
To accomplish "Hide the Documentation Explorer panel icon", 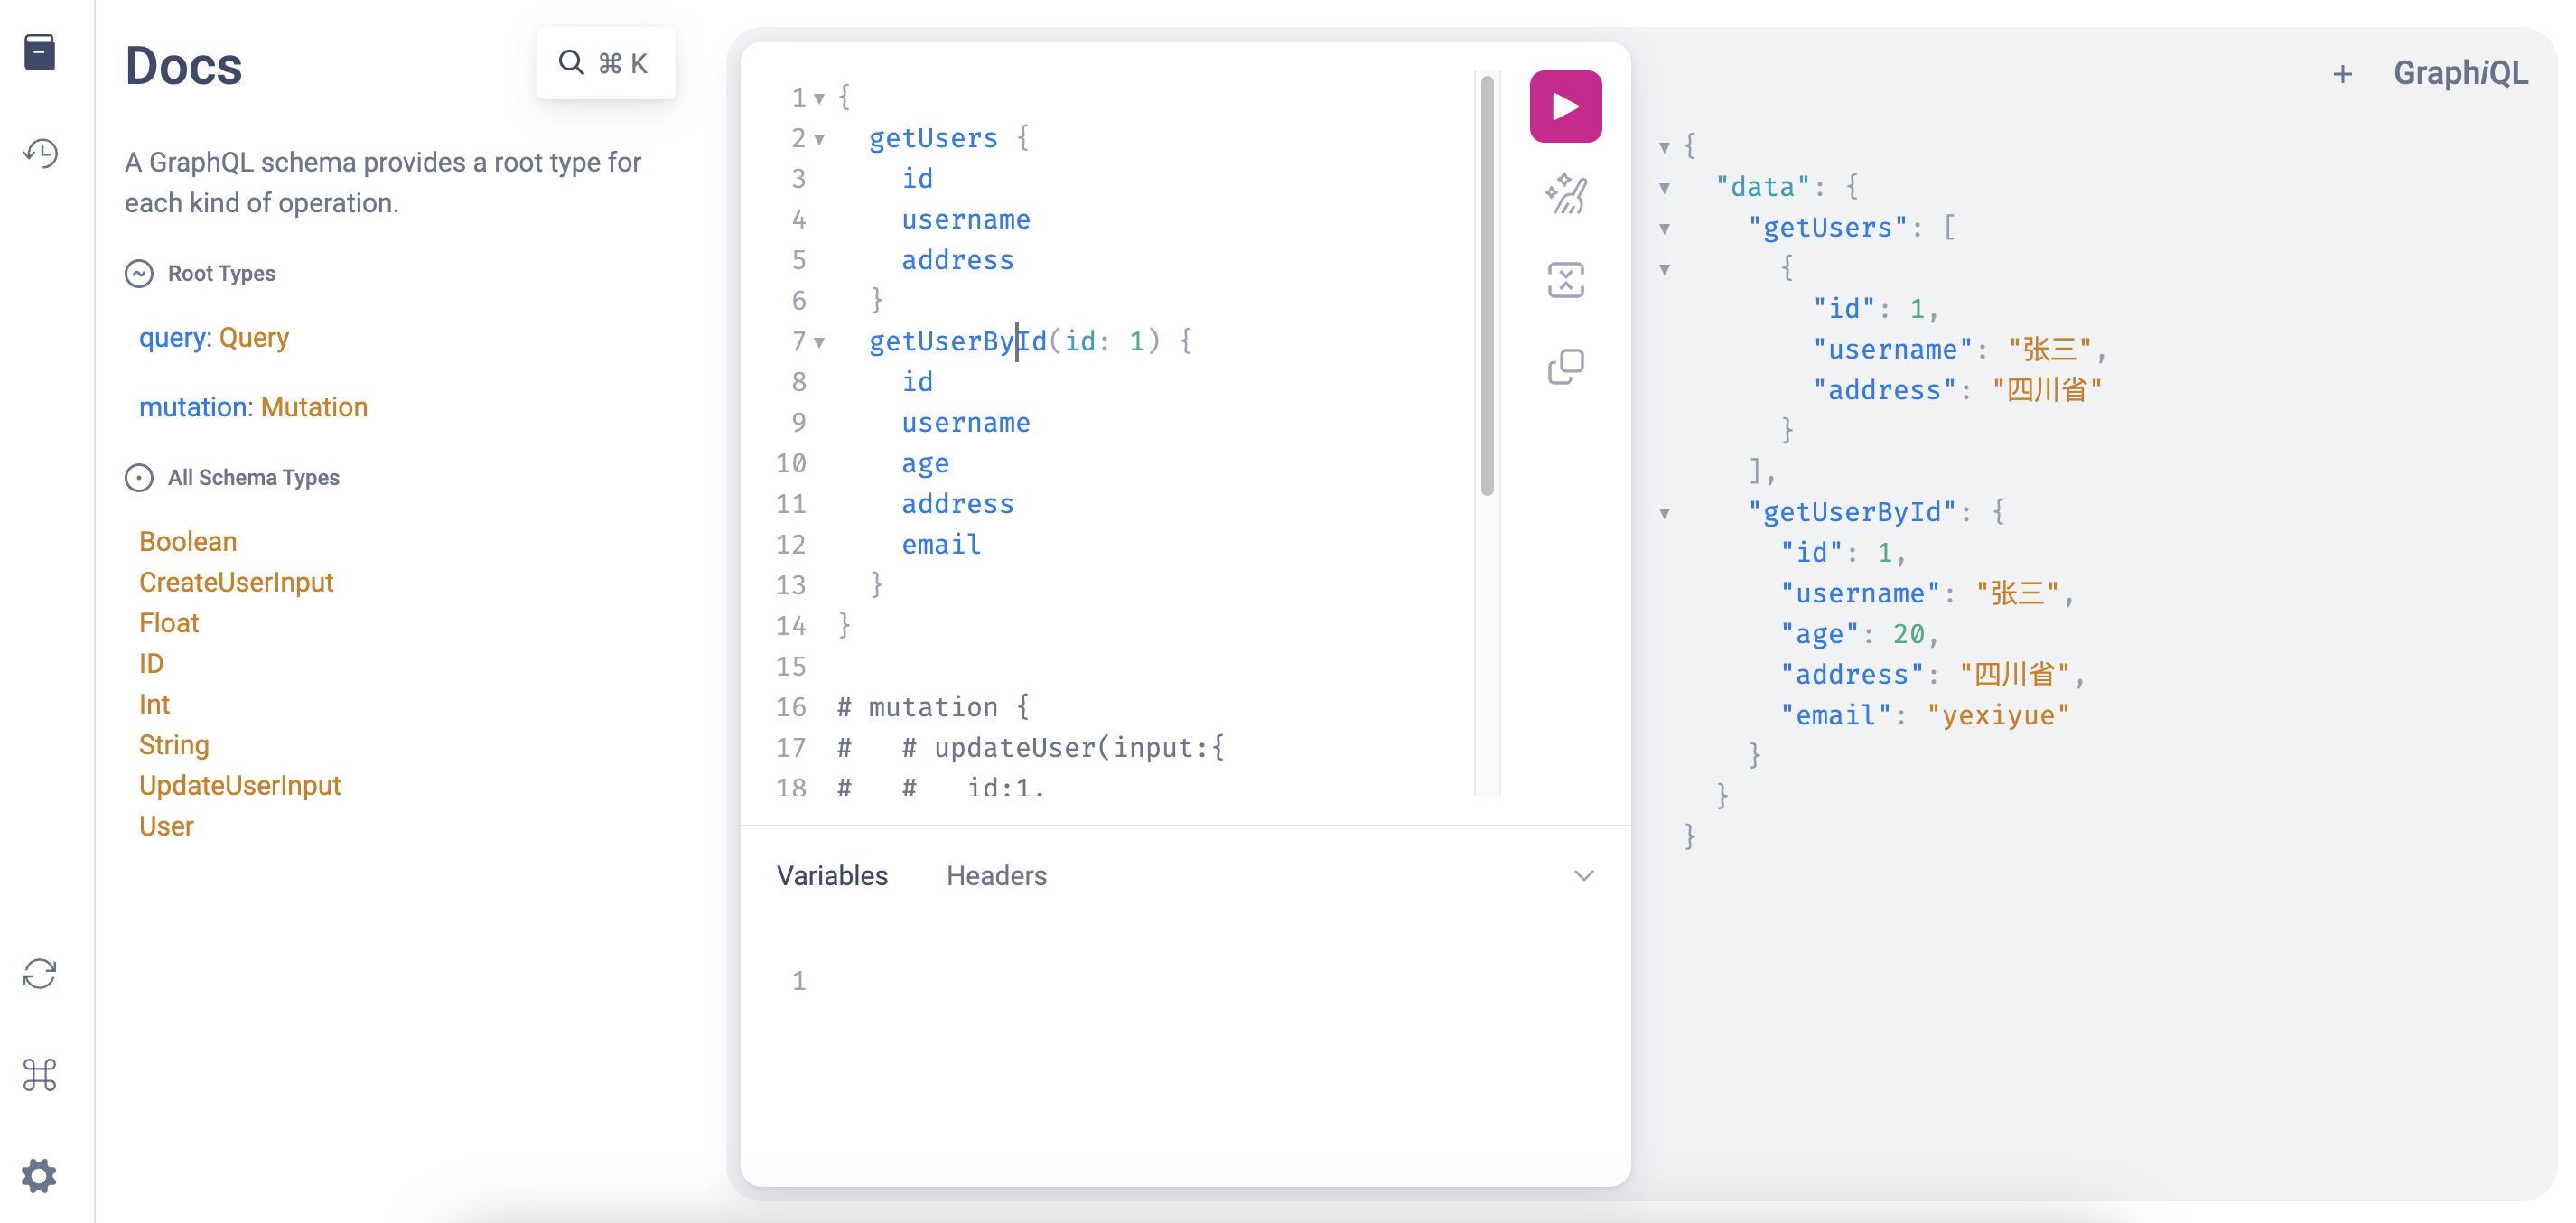I will [x=40, y=52].
